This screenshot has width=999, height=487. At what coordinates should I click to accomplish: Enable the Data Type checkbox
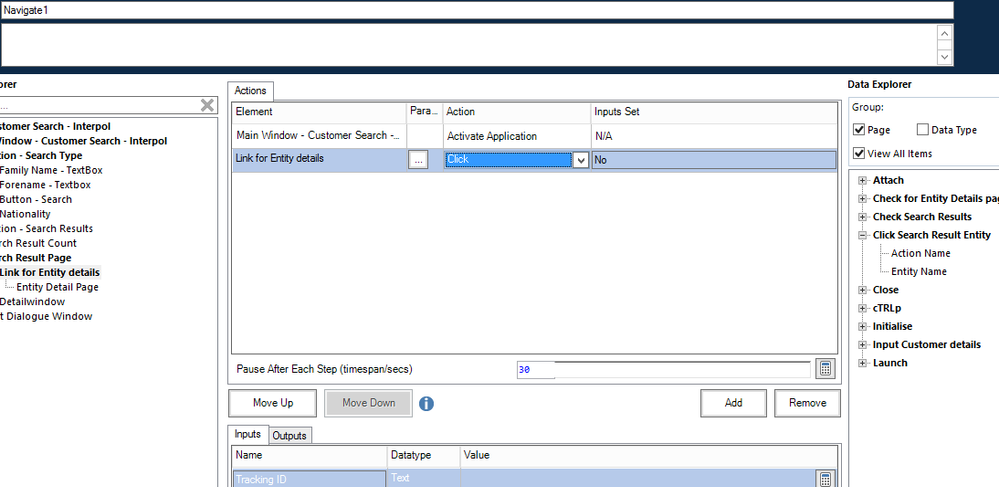pyautogui.click(x=924, y=130)
